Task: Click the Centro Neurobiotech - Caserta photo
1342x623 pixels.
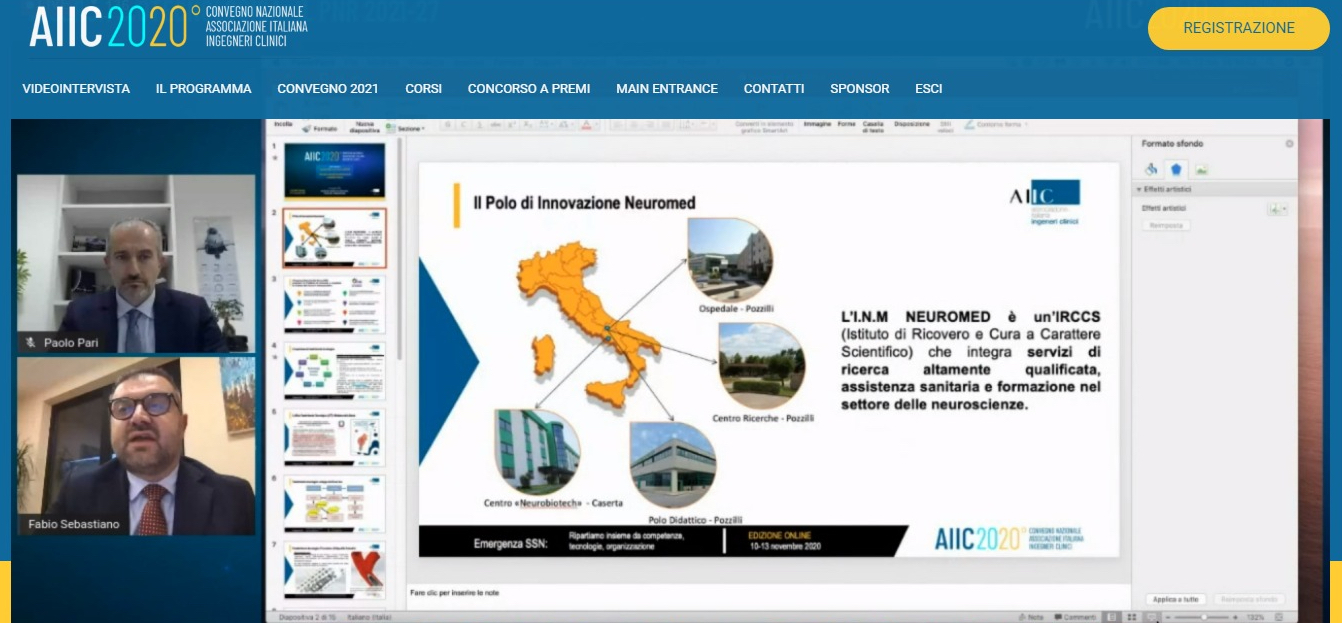Action: pos(537,452)
